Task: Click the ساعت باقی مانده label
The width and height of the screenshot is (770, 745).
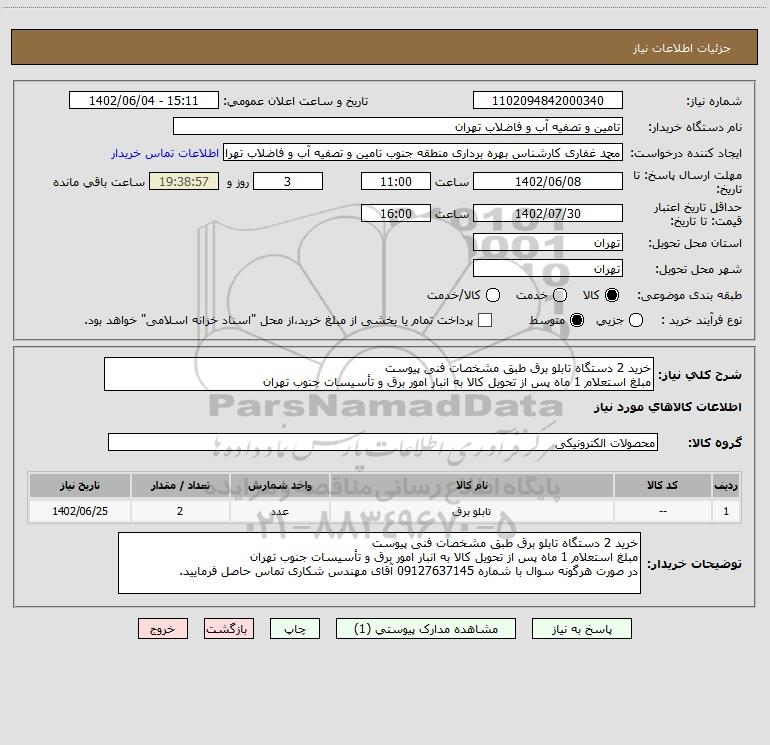Action: point(99,182)
